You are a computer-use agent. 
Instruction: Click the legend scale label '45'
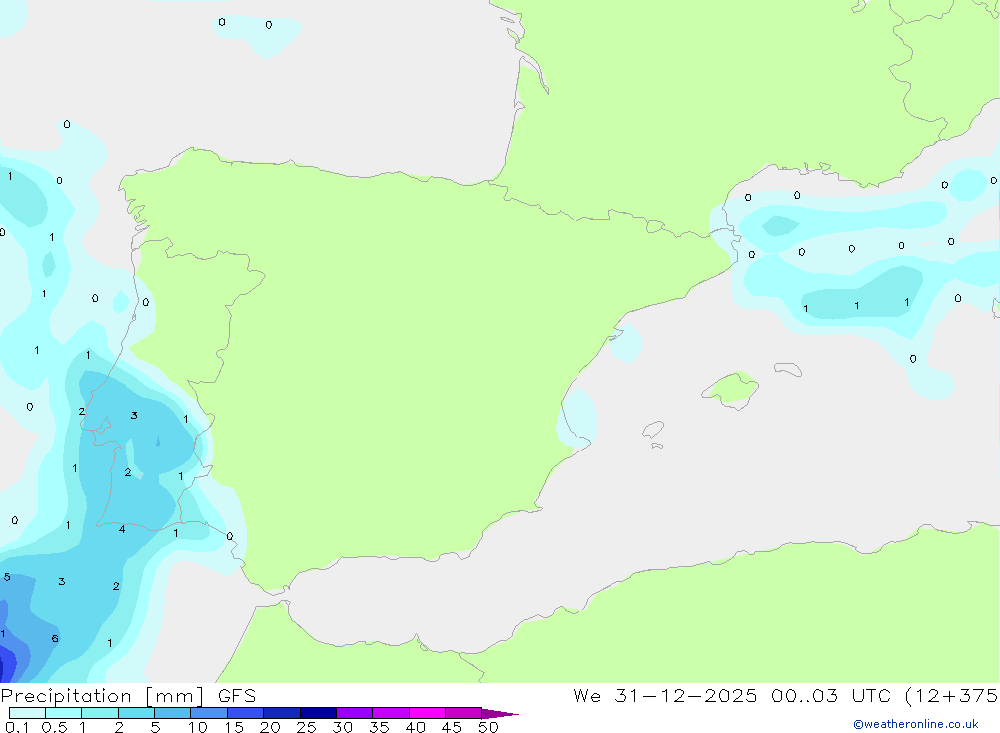(x=452, y=727)
